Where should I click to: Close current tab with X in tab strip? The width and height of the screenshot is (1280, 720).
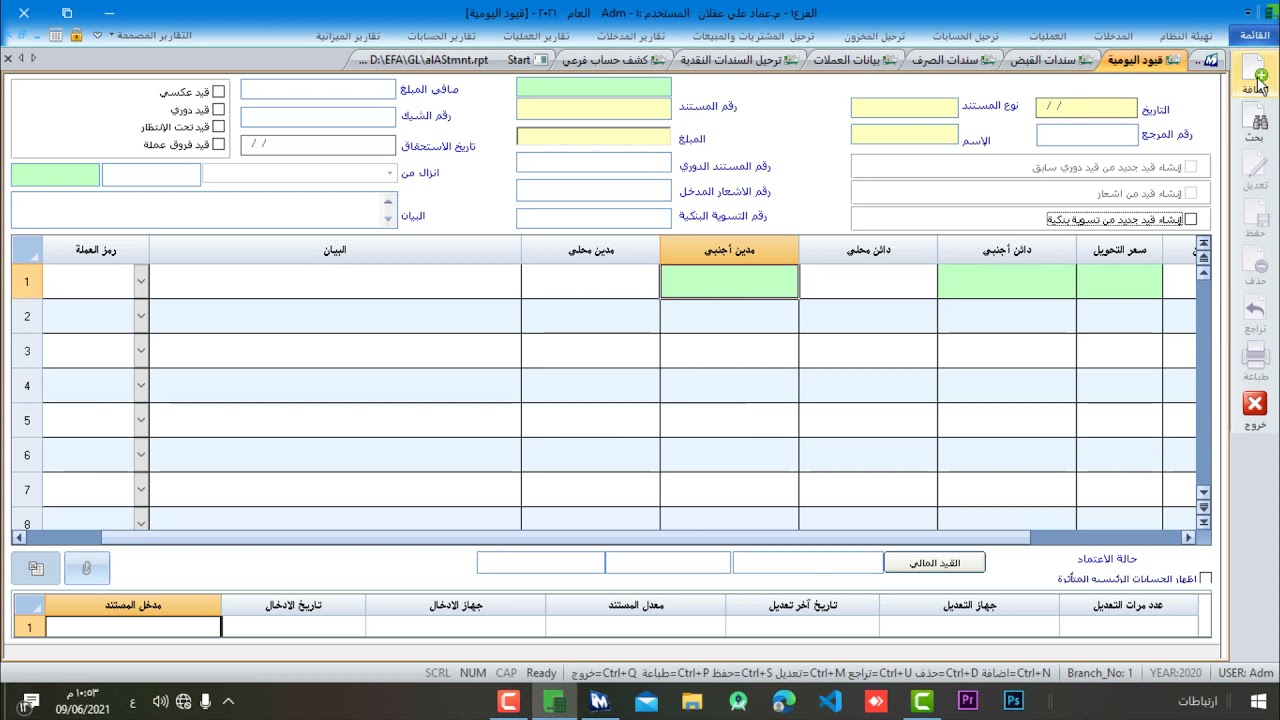tap(8, 59)
